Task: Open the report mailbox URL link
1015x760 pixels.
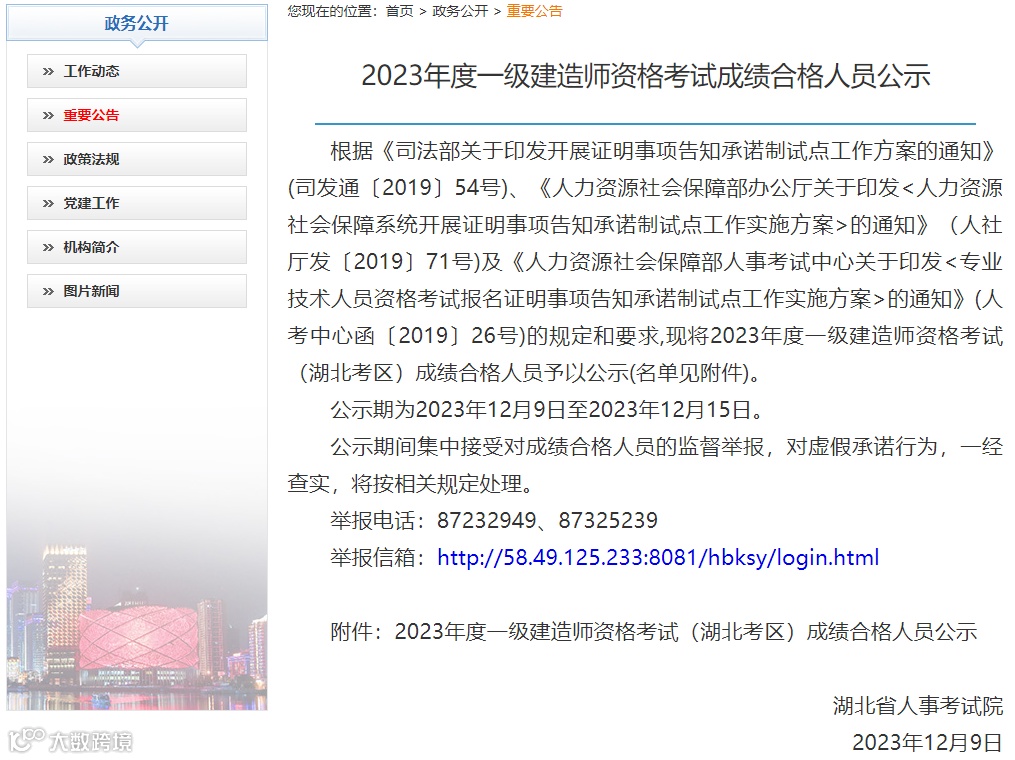Action: (658, 557)
